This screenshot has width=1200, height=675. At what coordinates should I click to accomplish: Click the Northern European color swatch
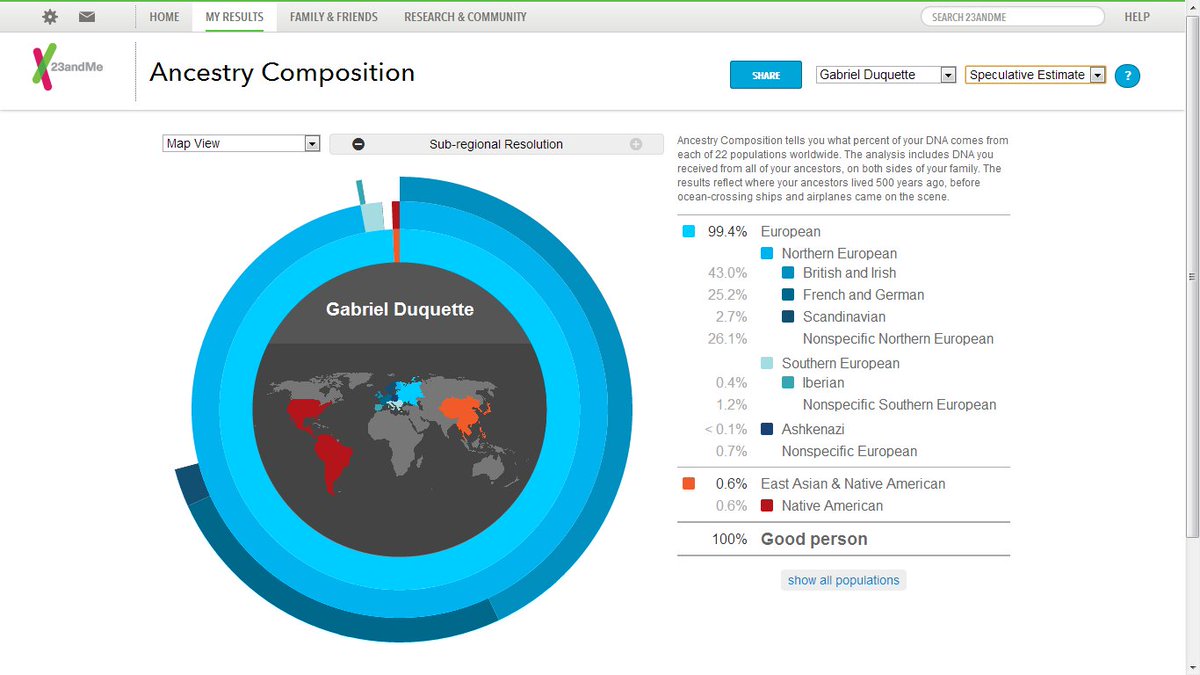[x=768, y=254]
